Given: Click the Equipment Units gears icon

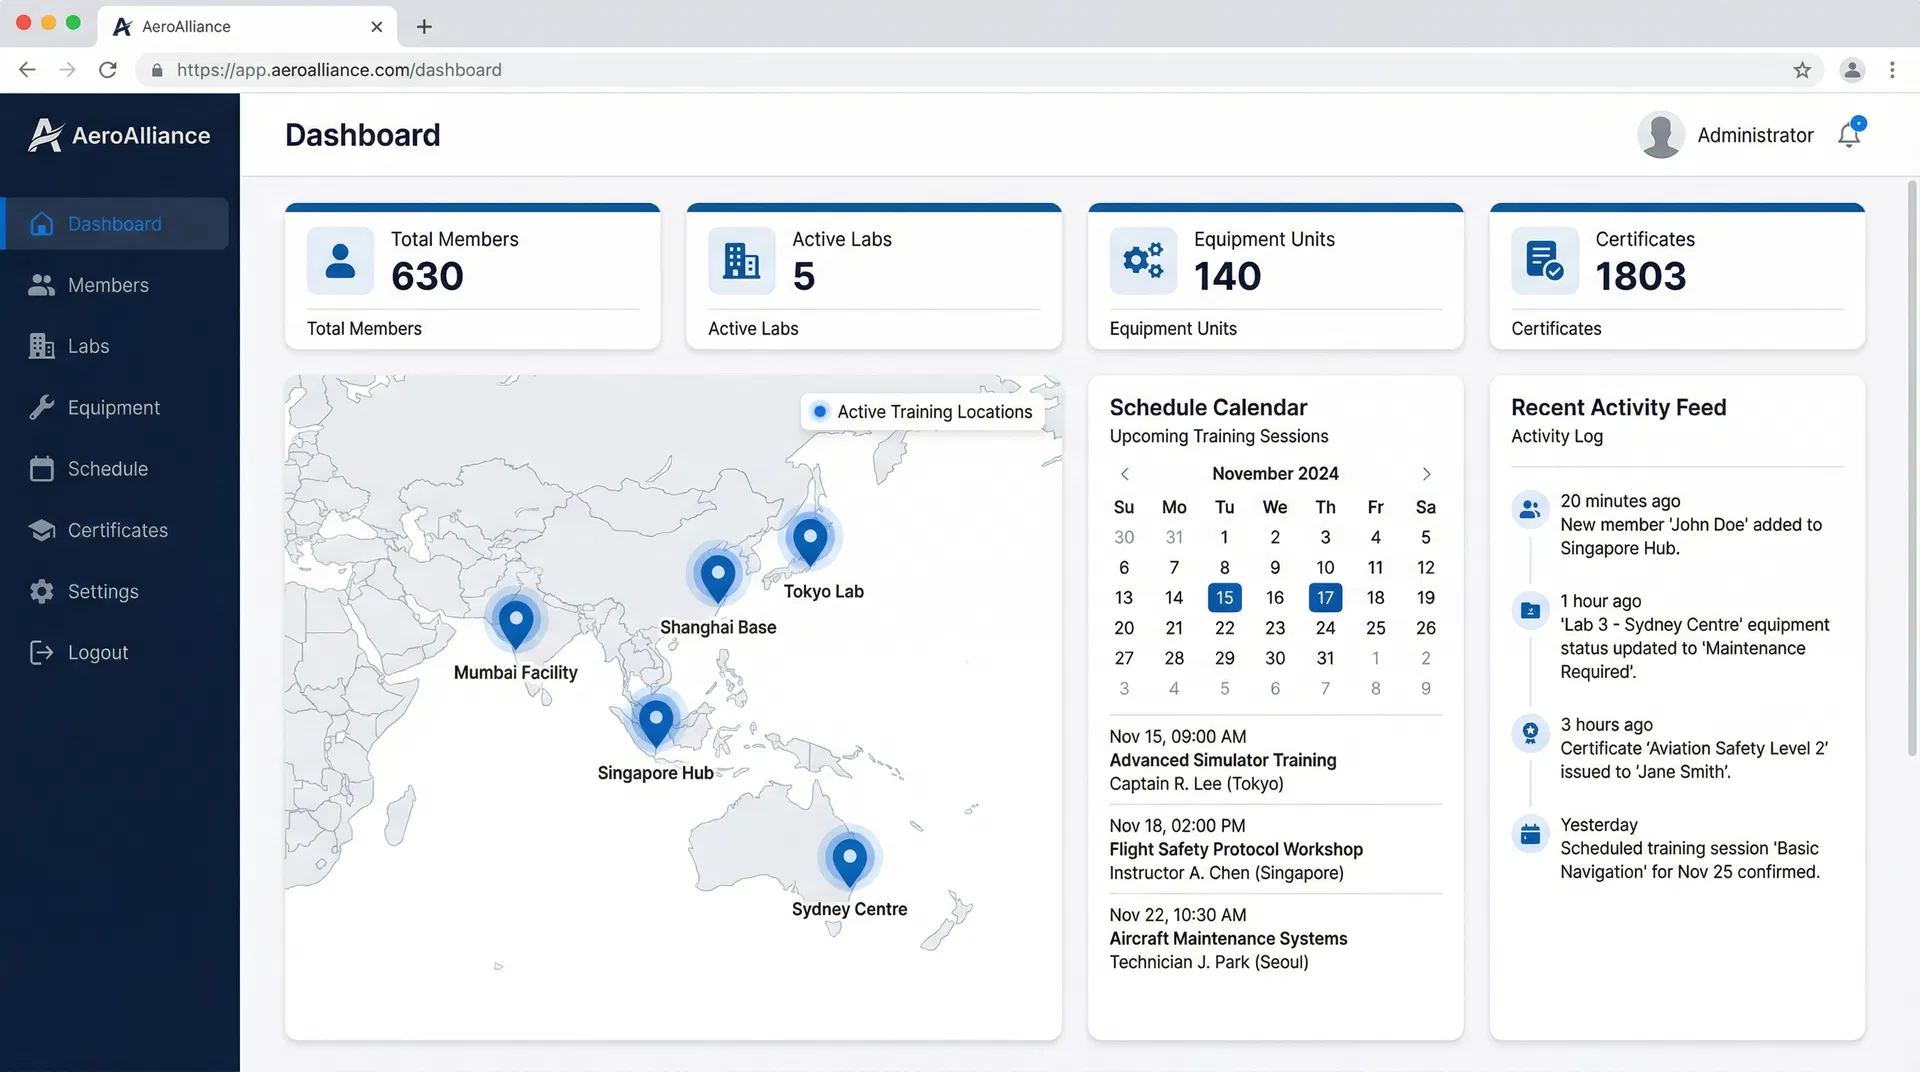Looking at the screenshot, I should (1142, 261).
